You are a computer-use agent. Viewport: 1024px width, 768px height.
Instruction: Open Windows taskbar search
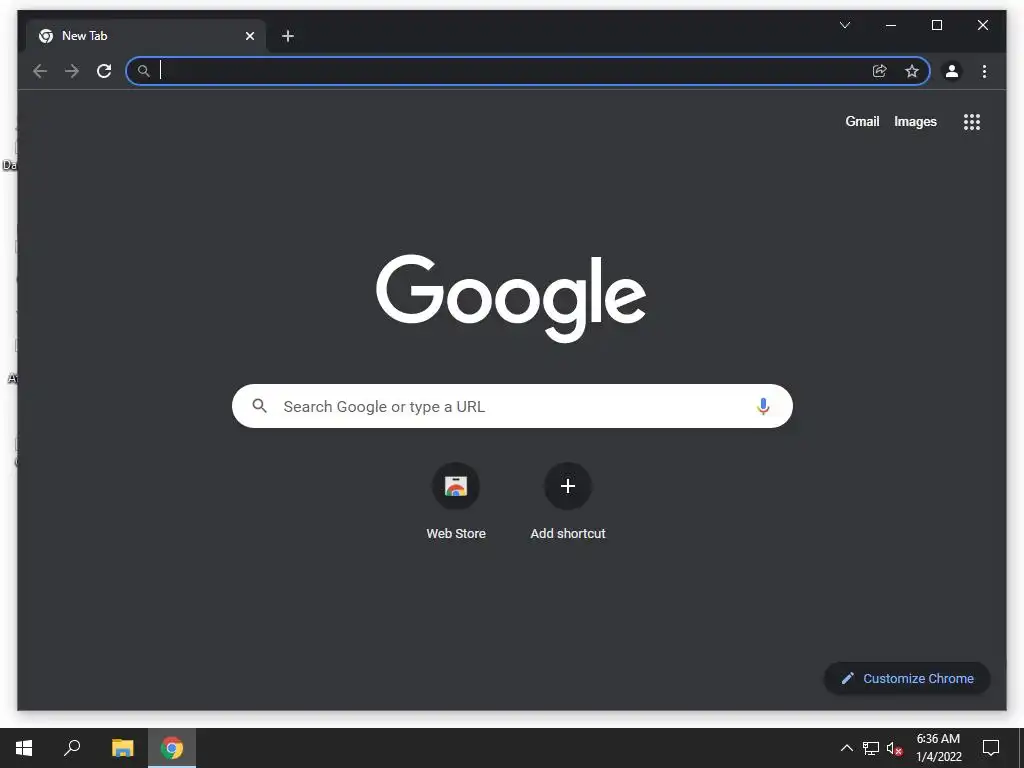(72, 748)
